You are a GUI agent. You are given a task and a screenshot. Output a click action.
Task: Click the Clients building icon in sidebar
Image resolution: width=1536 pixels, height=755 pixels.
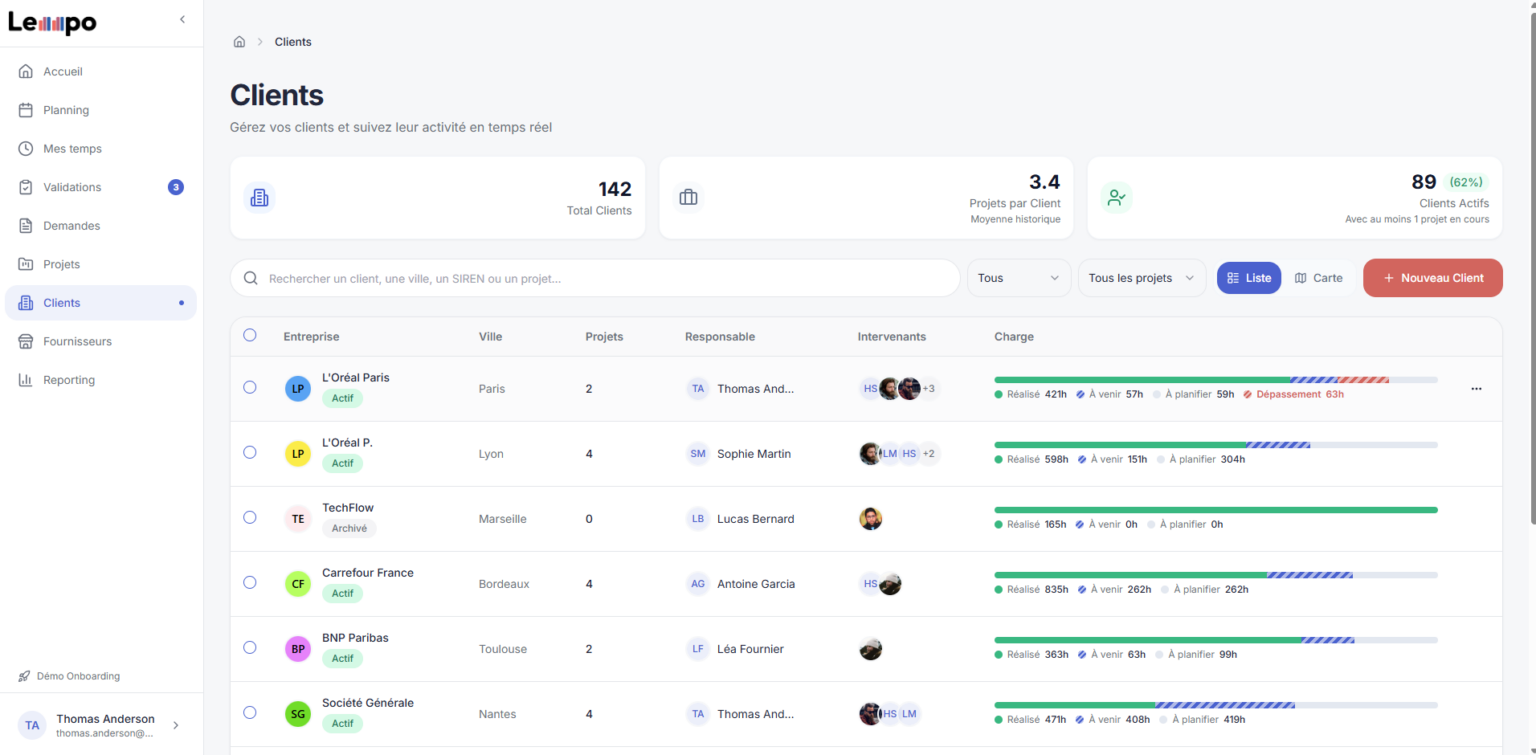tap(26, 303)
